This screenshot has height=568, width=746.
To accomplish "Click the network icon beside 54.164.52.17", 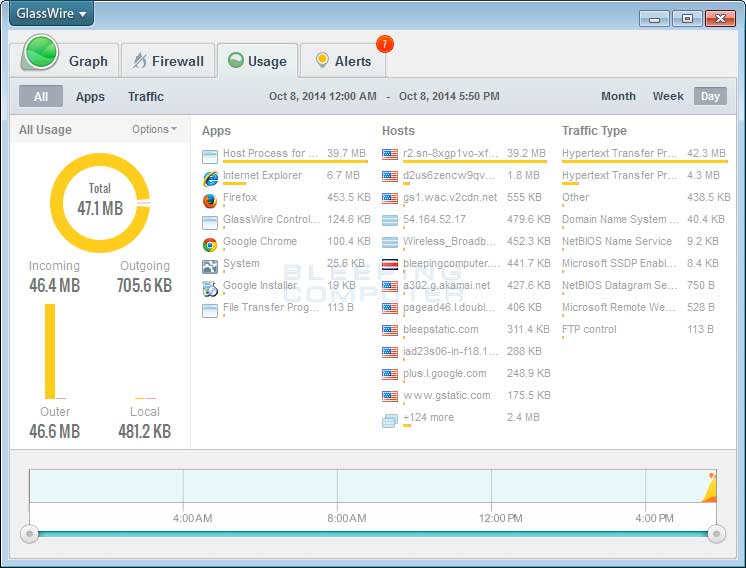I will click(x=390, y=220).
